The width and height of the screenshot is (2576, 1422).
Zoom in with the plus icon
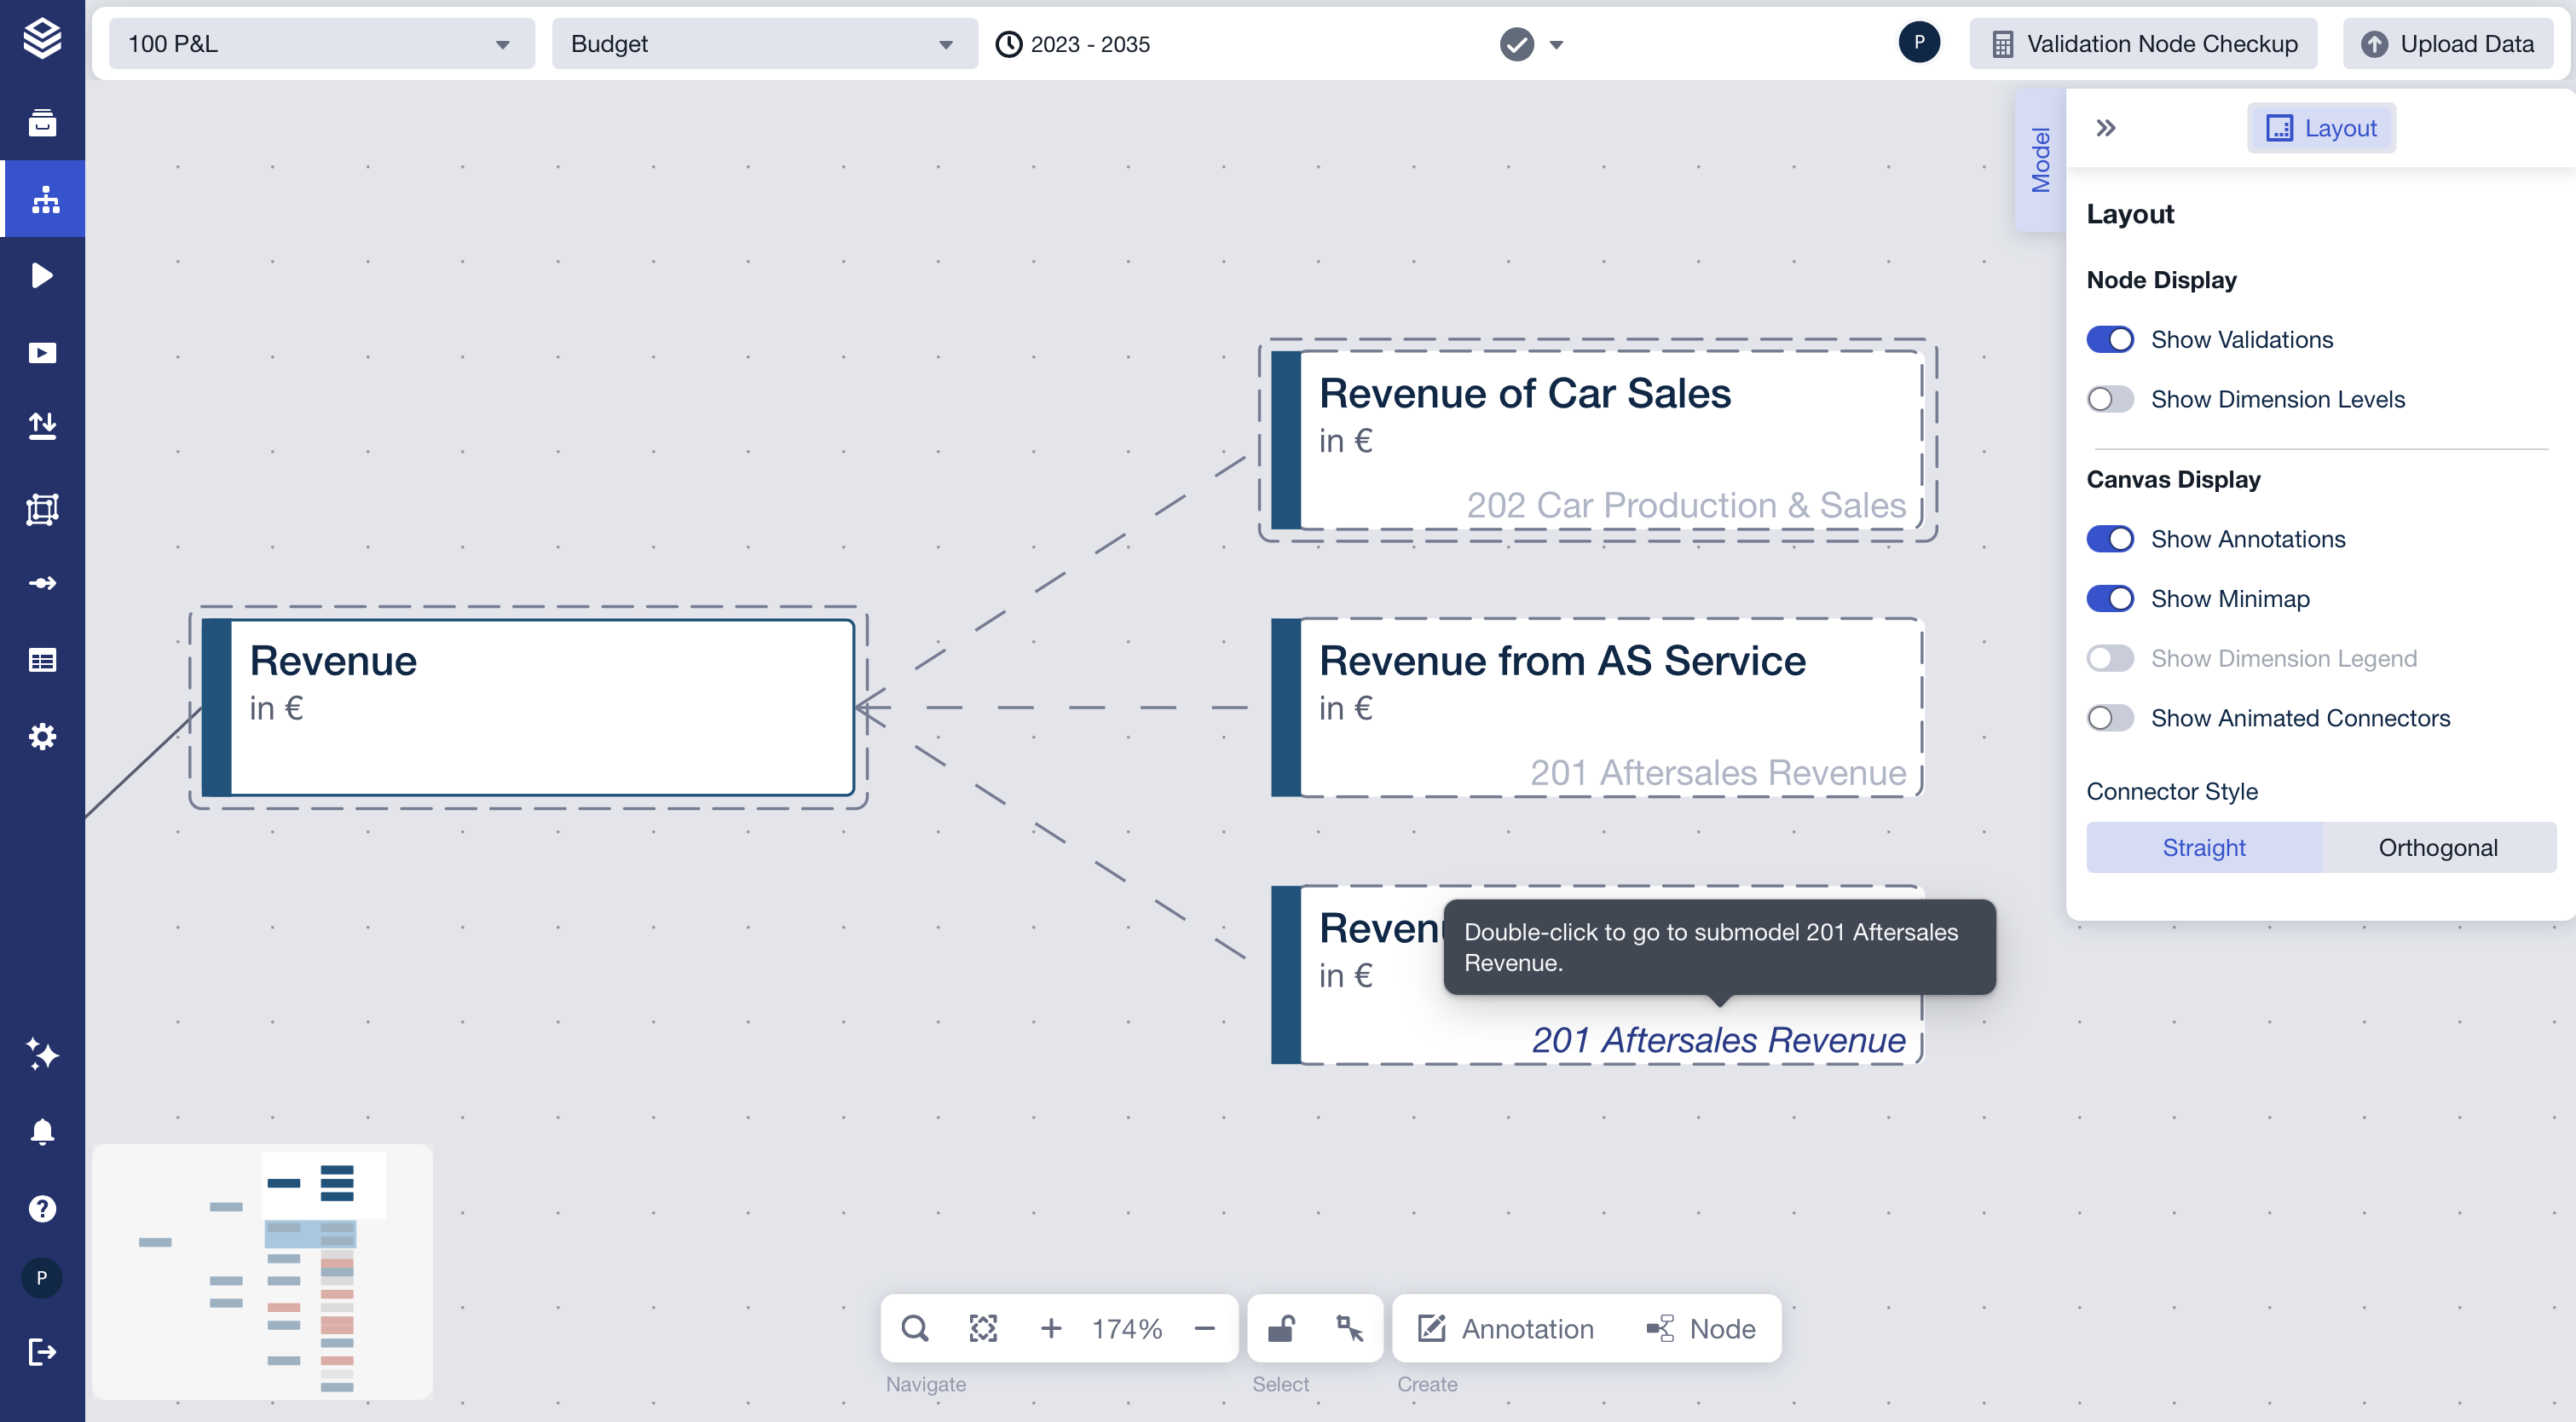[x=1050, y=1328]
